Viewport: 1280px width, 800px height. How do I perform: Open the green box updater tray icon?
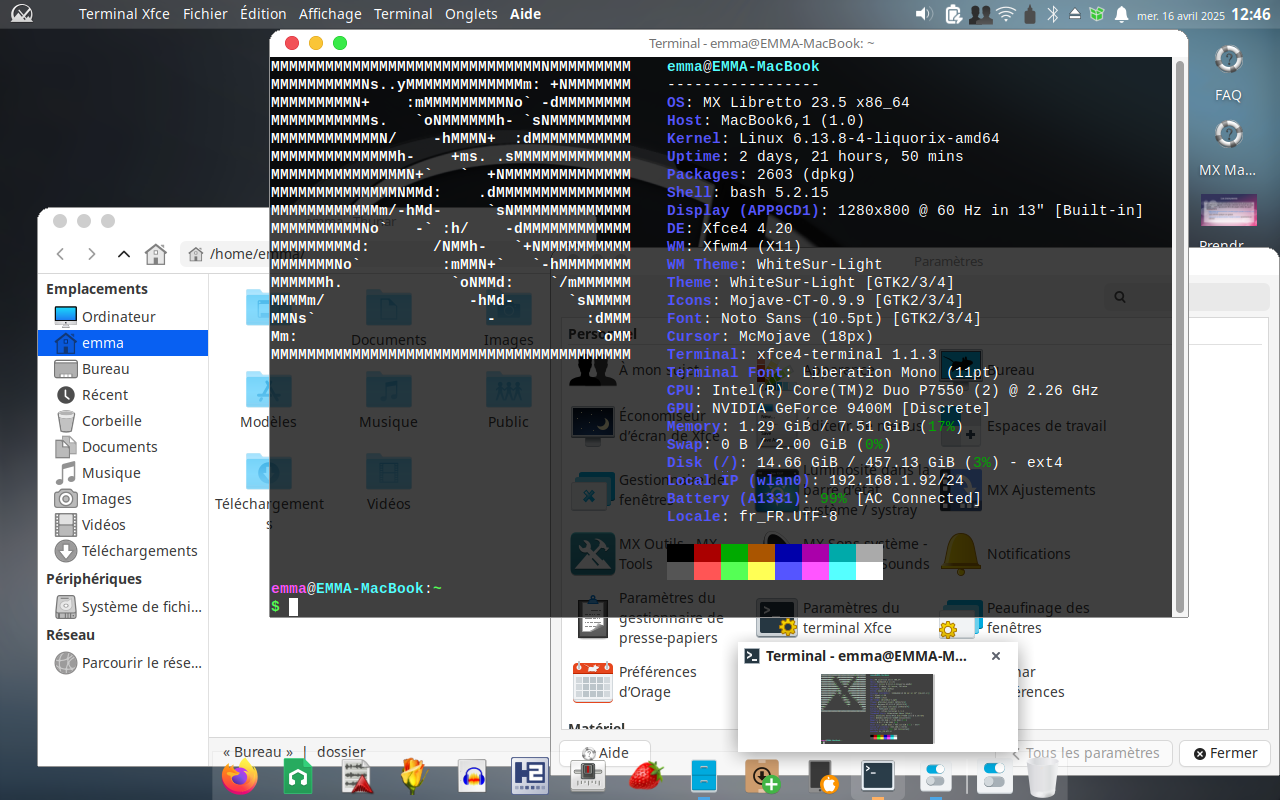pyautogui.click(x=1097, y=14)
